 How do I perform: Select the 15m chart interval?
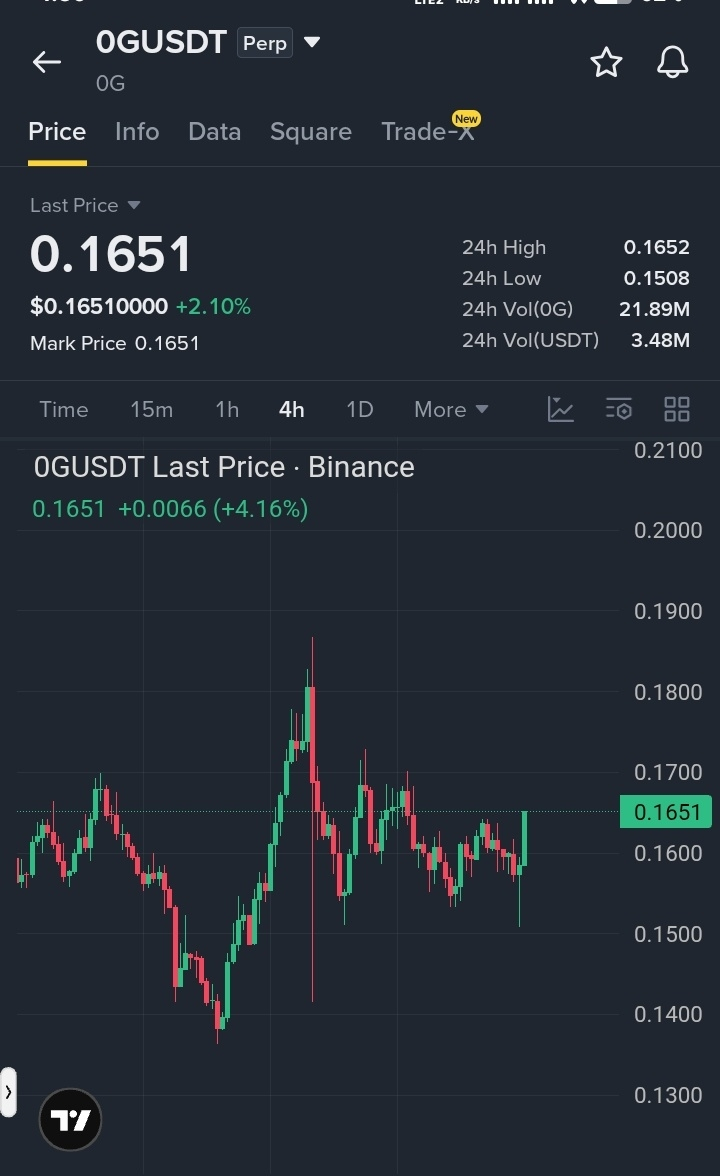point(152,410)
